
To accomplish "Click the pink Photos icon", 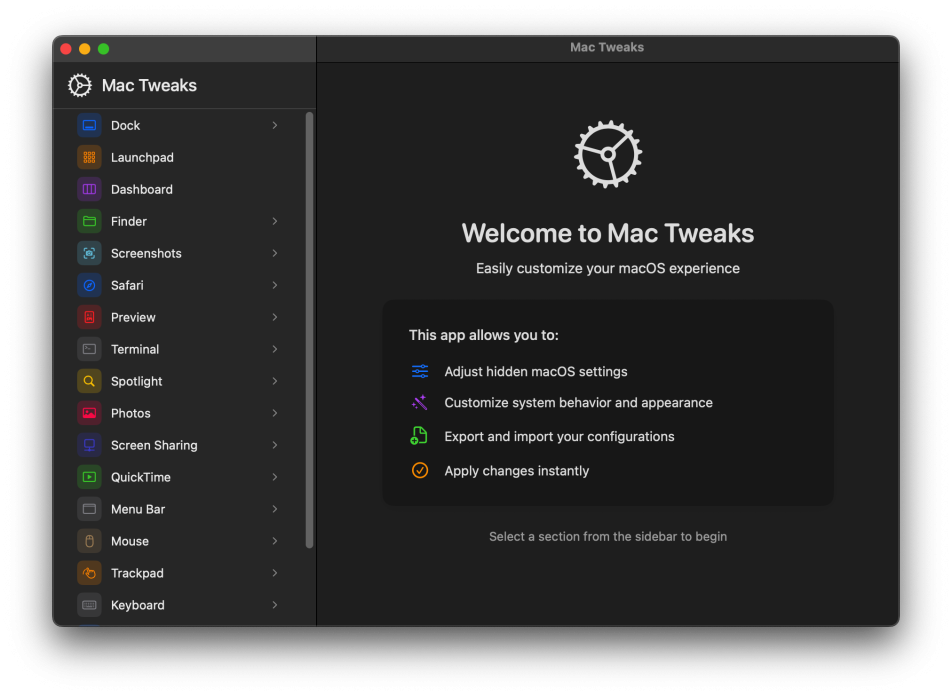I will (89, 413).
